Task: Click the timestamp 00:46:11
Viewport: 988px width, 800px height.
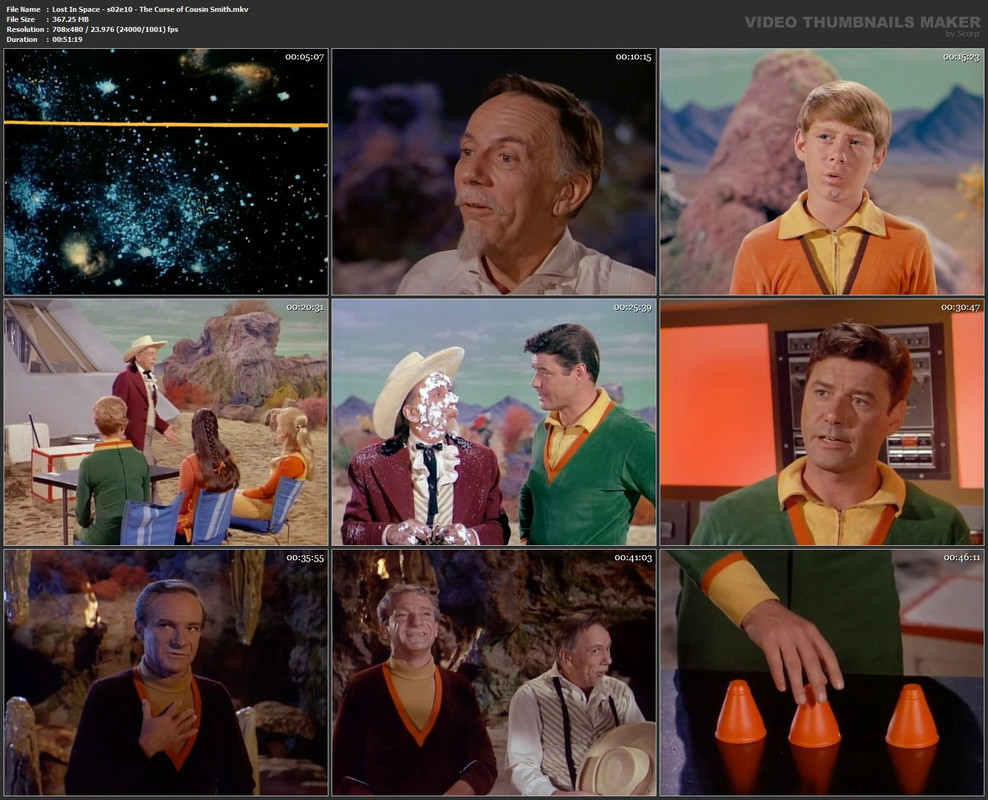Action: (x=962, y=557)
